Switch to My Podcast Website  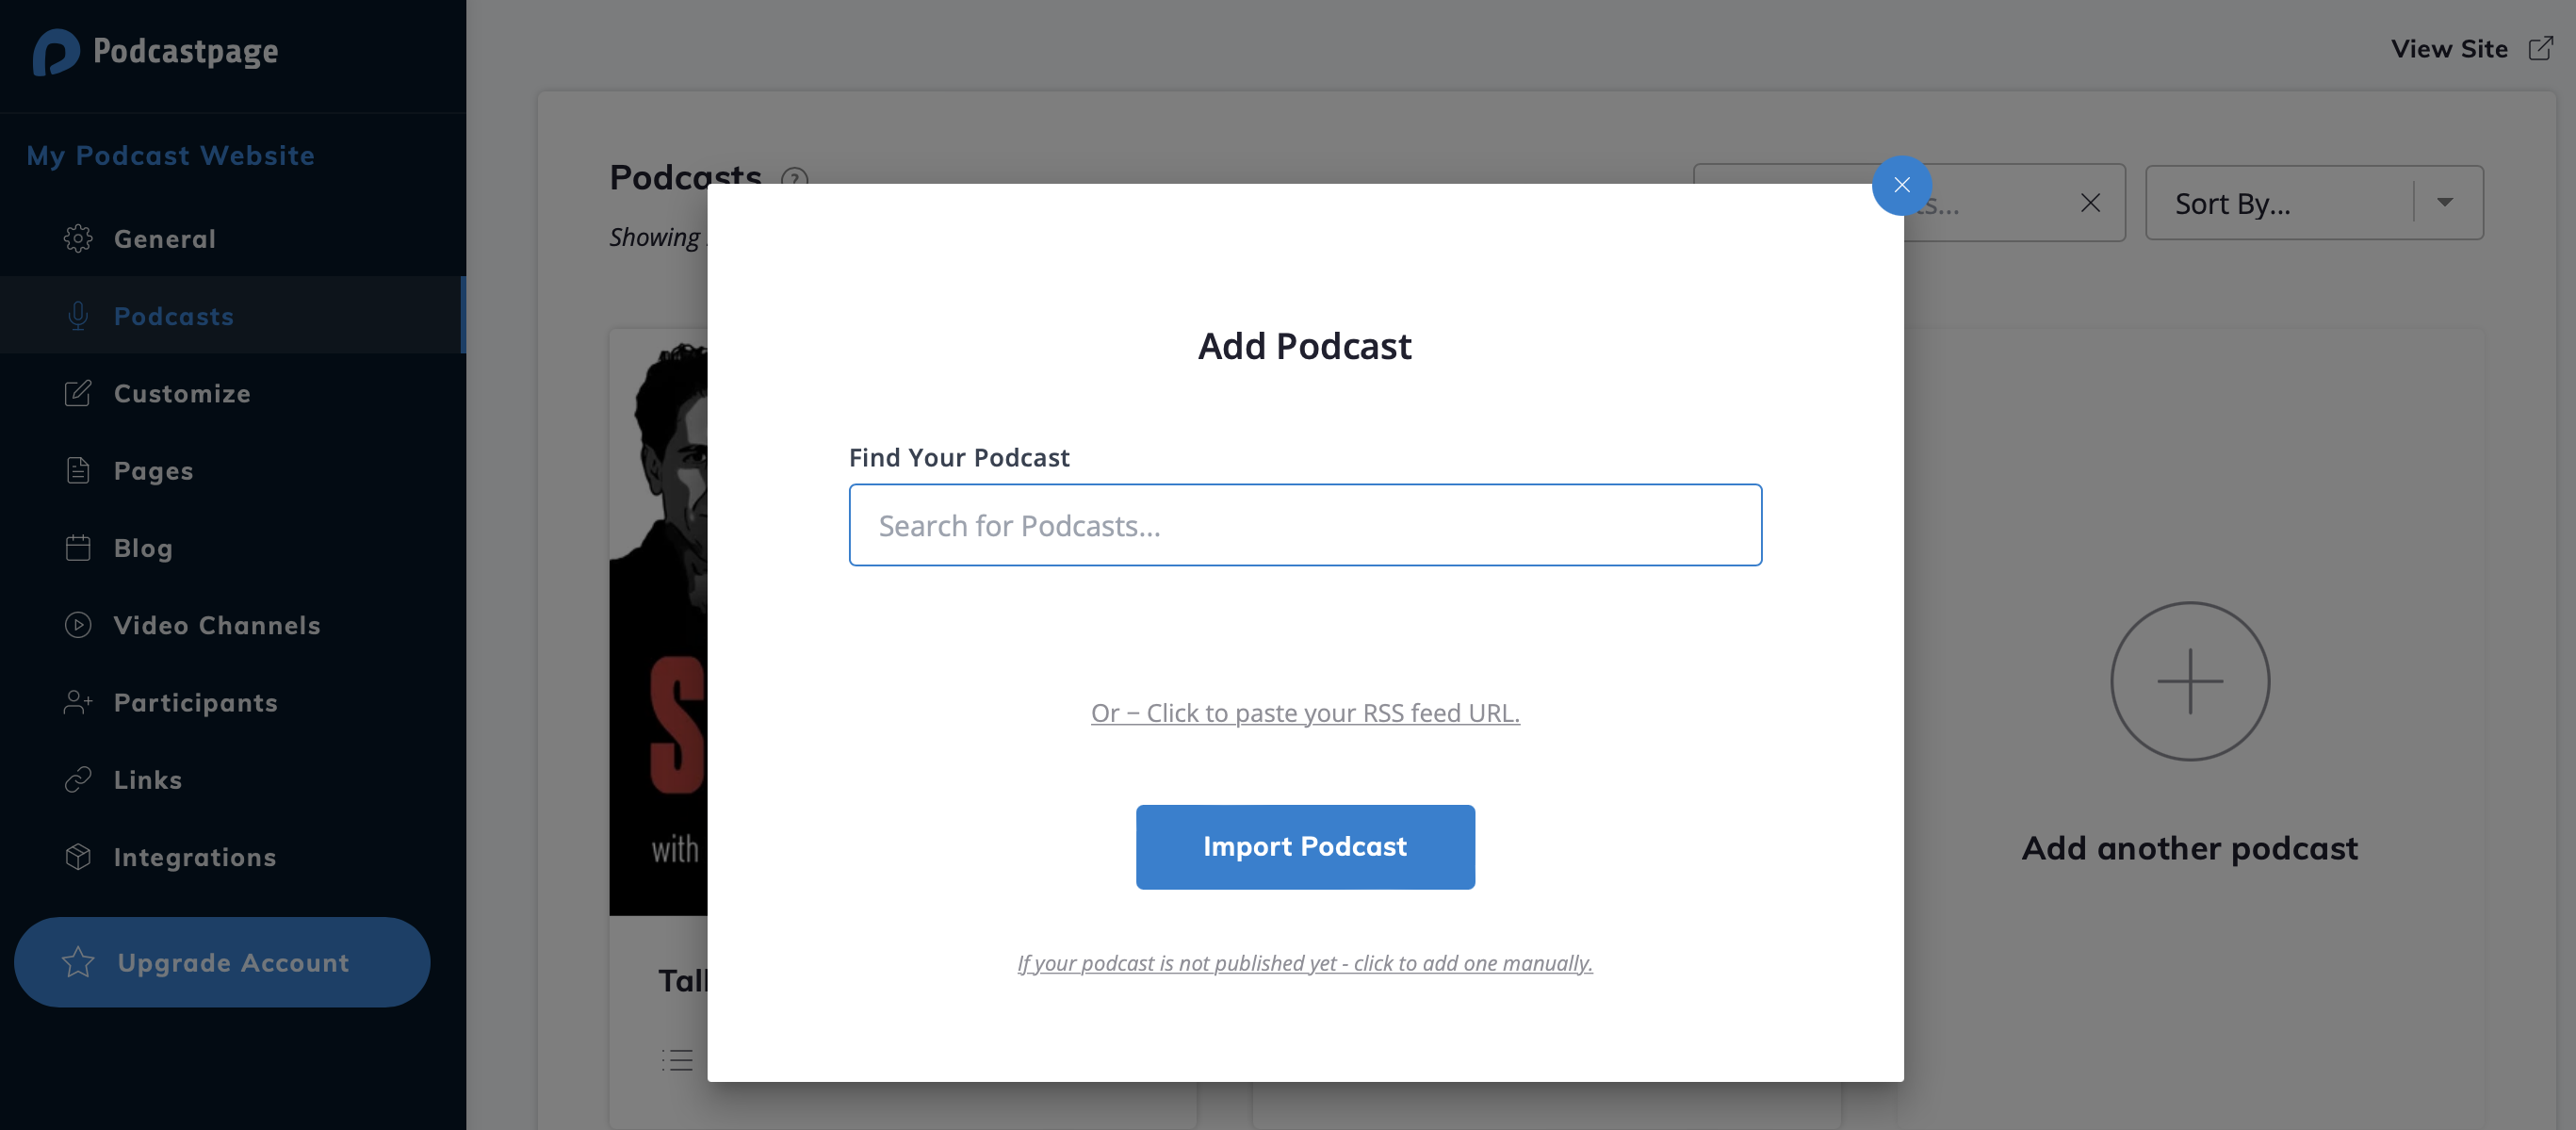tap(170, 155)
